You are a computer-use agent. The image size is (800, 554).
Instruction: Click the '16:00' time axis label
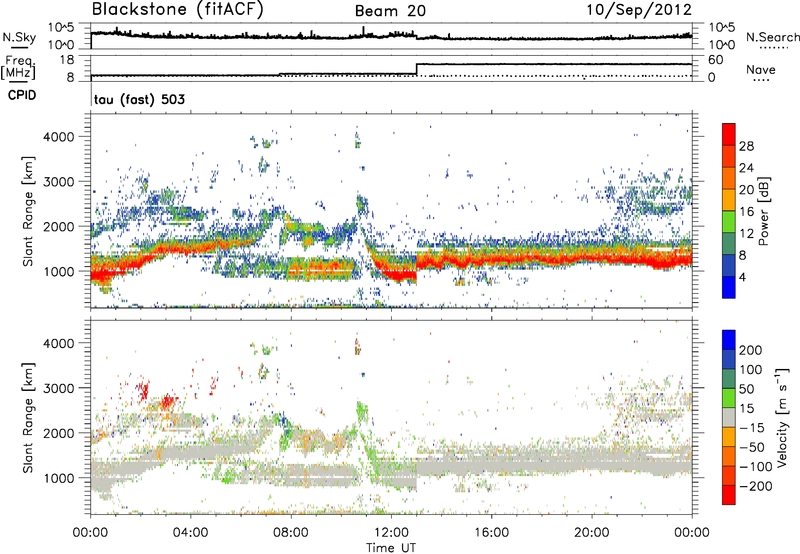point(491,533)
